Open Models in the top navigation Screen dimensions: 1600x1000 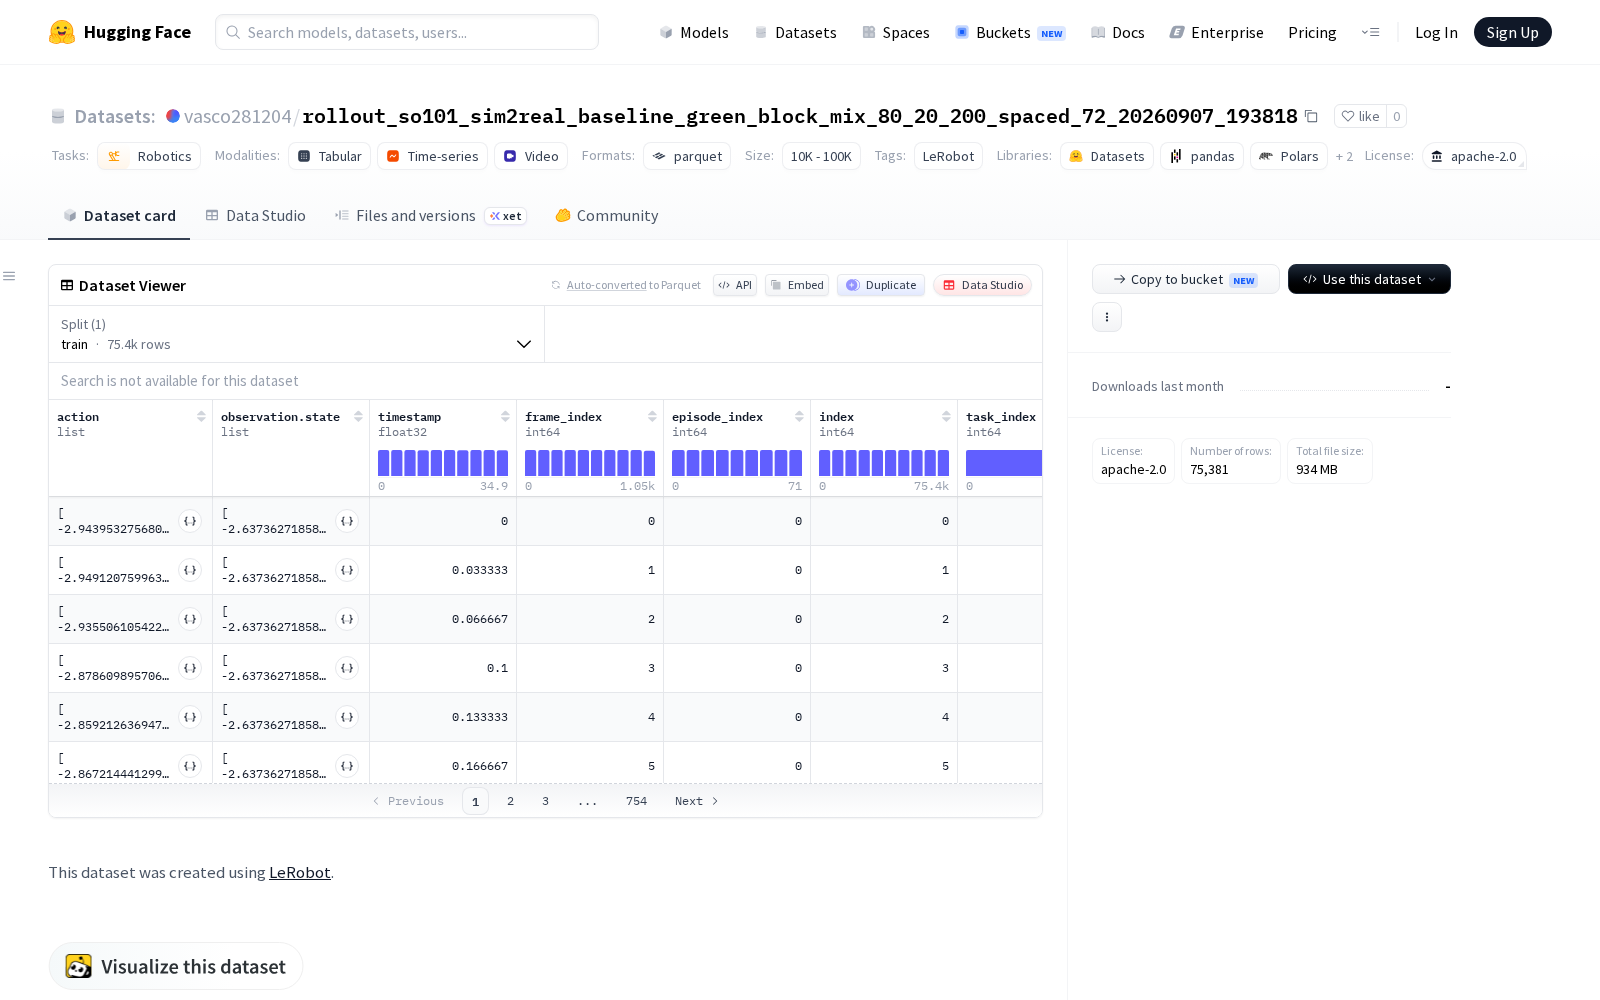(x=694, y=32)
